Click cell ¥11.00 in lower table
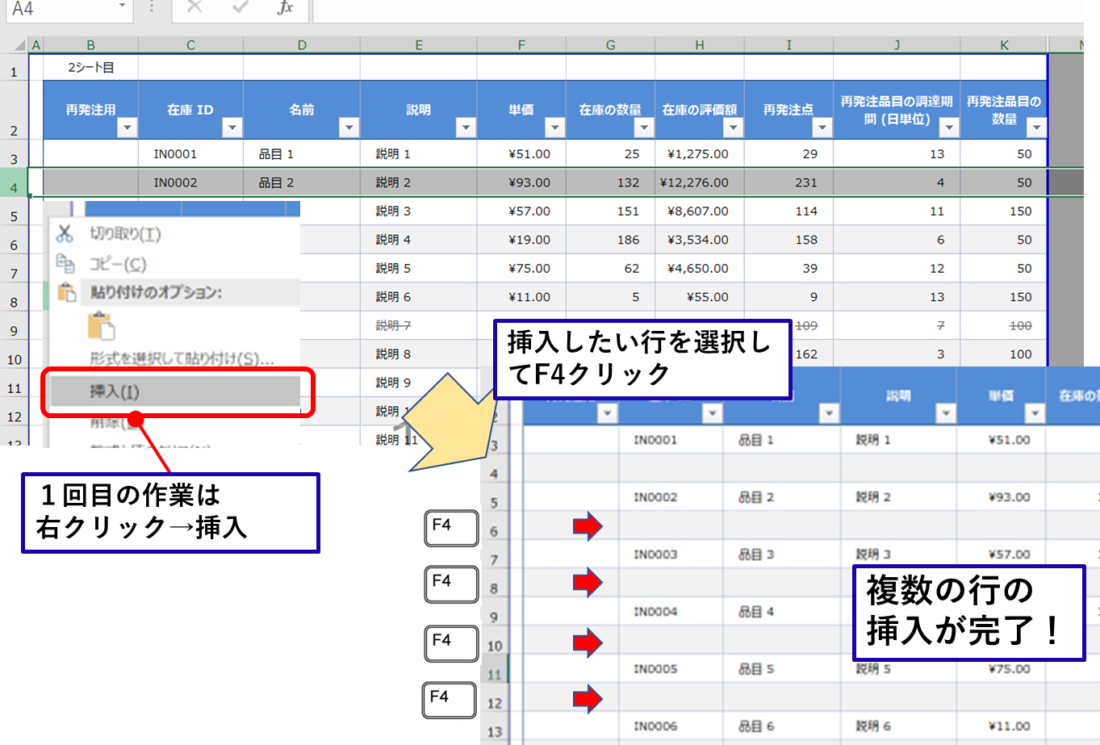 1001,727
